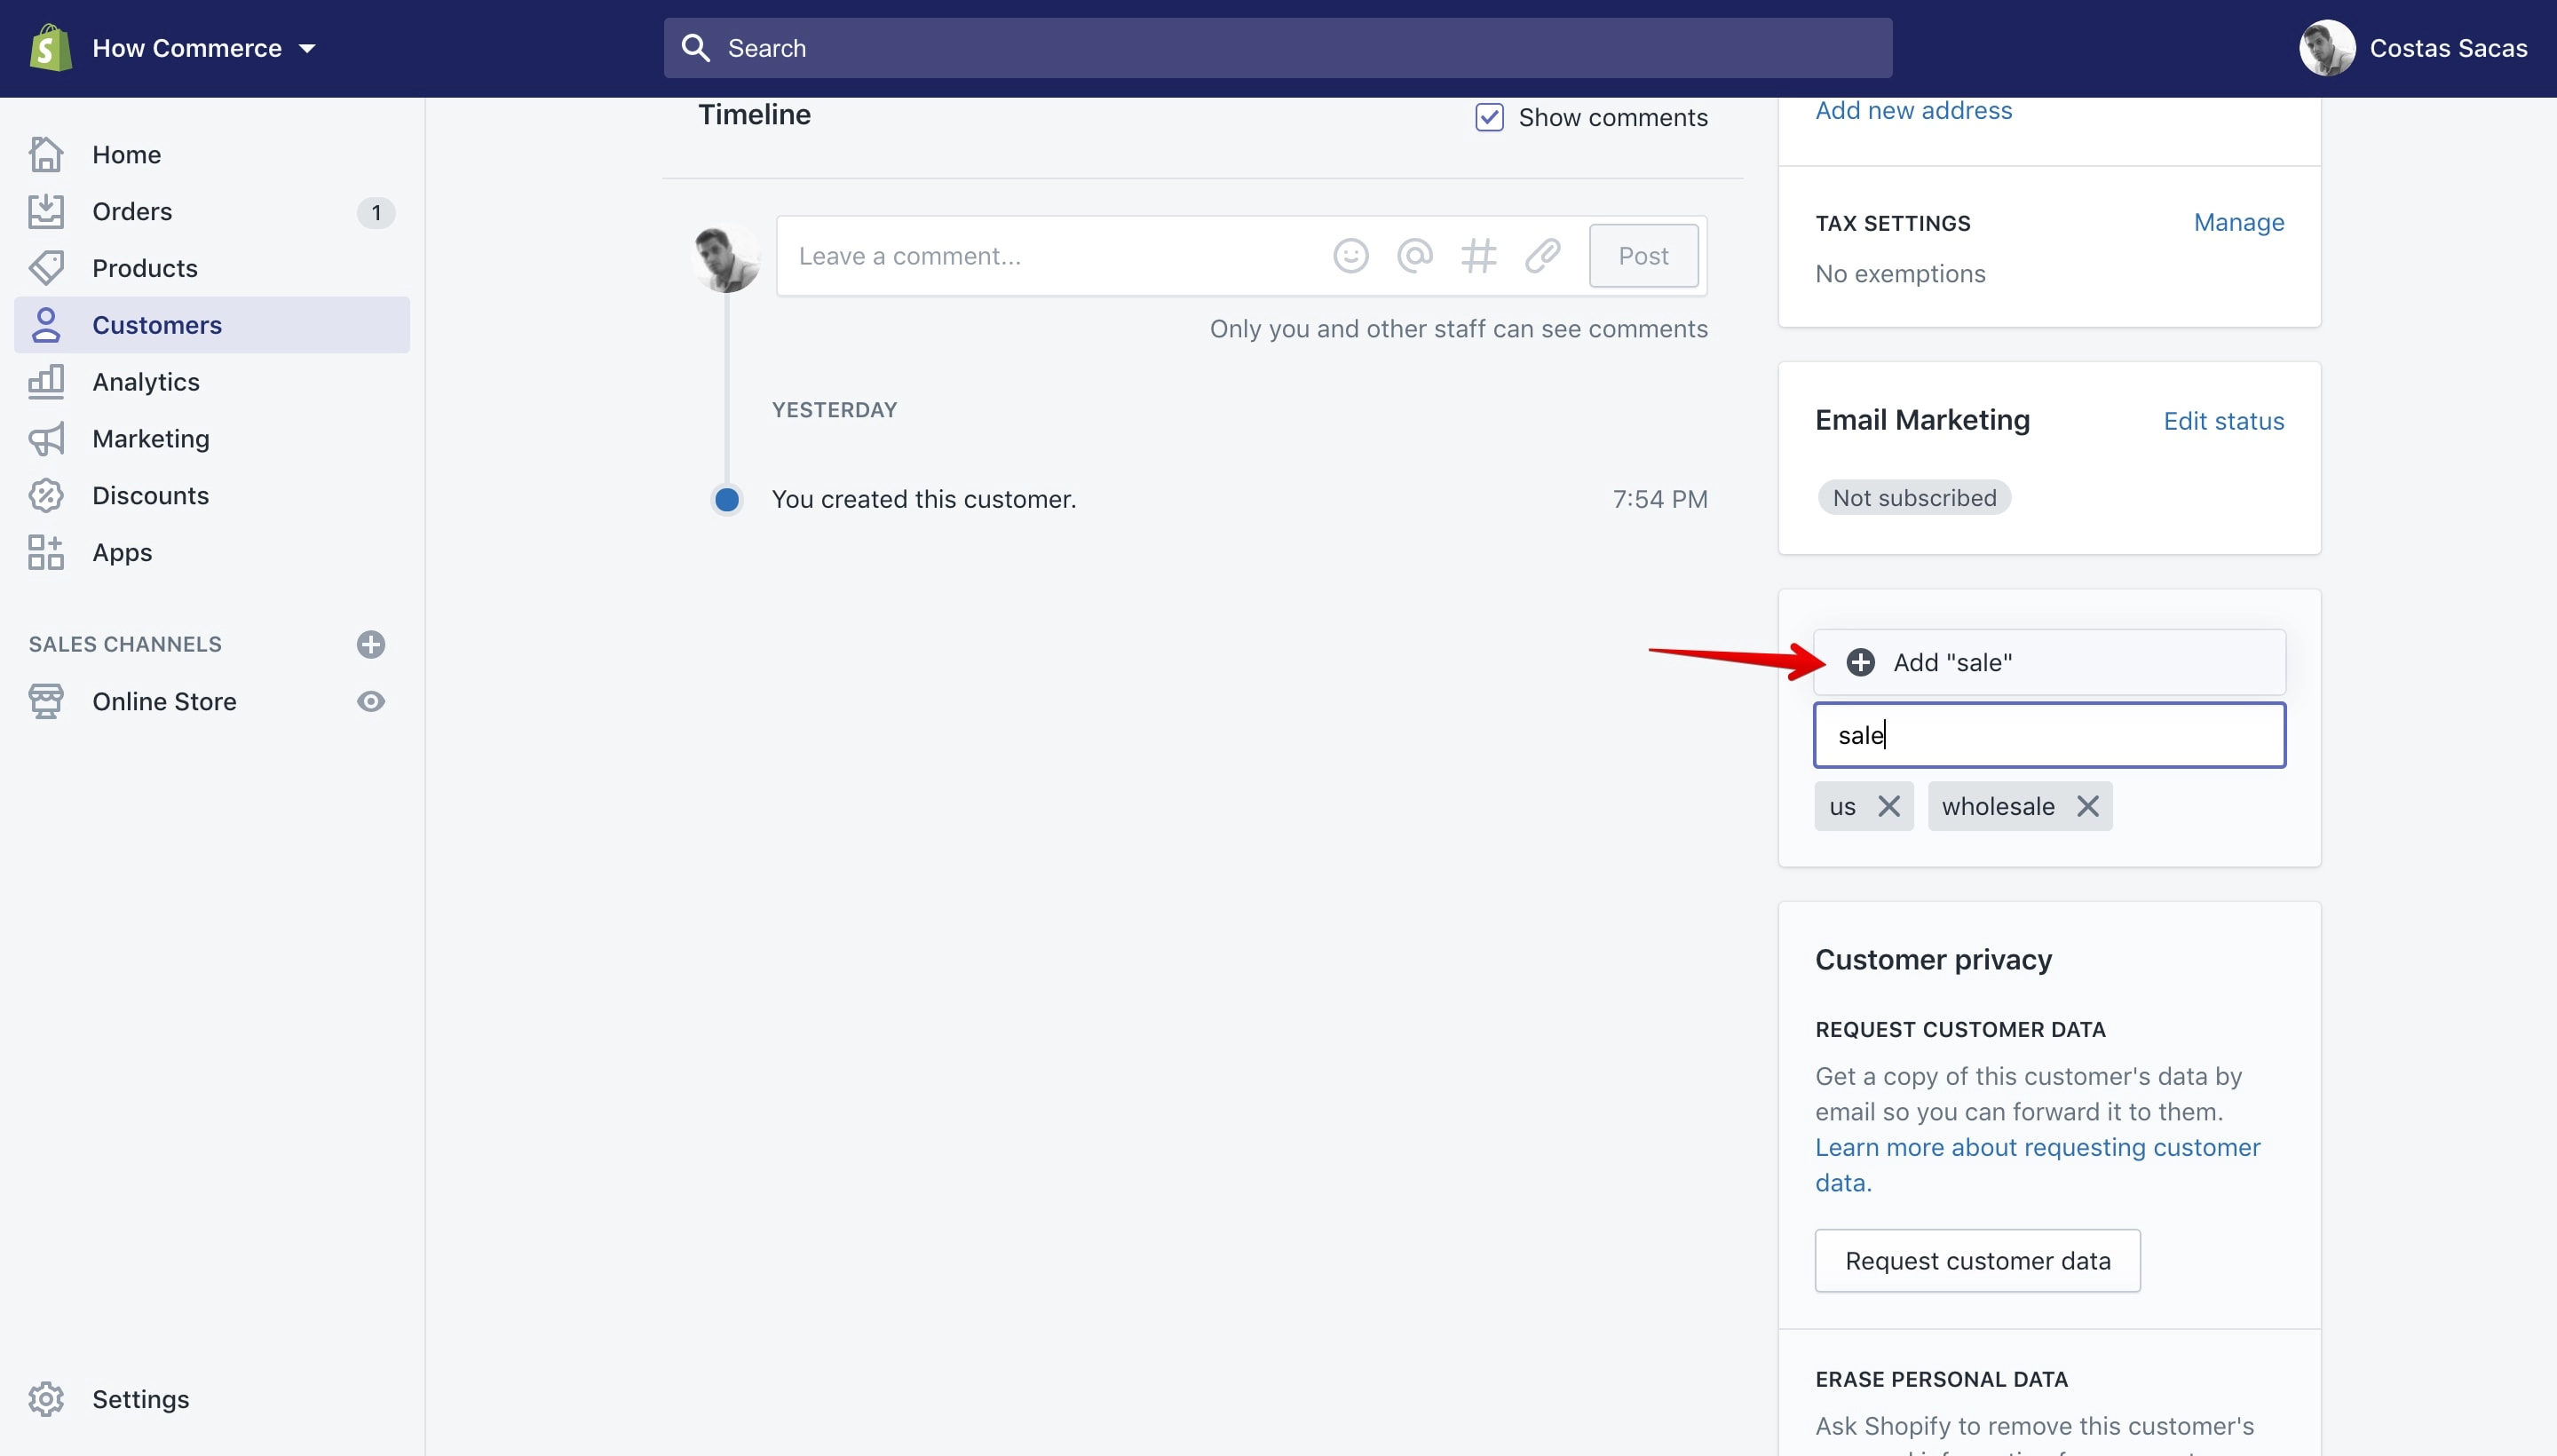This screenshot has height=1456, width=2557.
Task: Click the Home house icon
Action: click(x=46, y=154)
